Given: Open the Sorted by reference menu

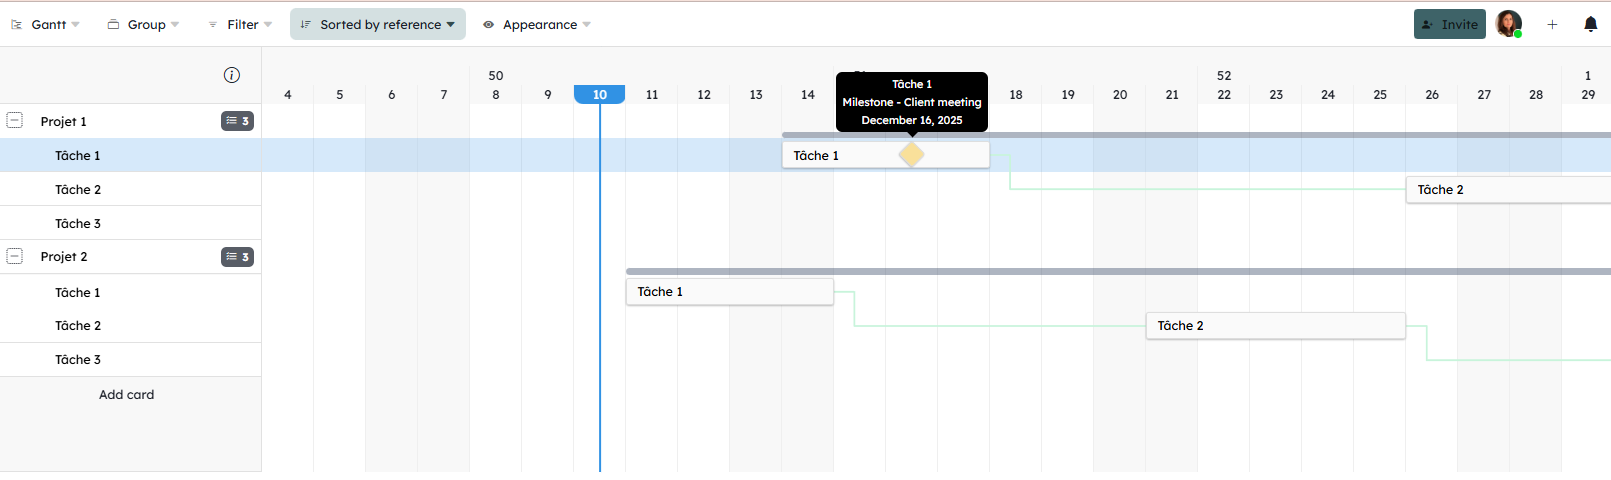Looking at the screenshot, I should point(378,24).
